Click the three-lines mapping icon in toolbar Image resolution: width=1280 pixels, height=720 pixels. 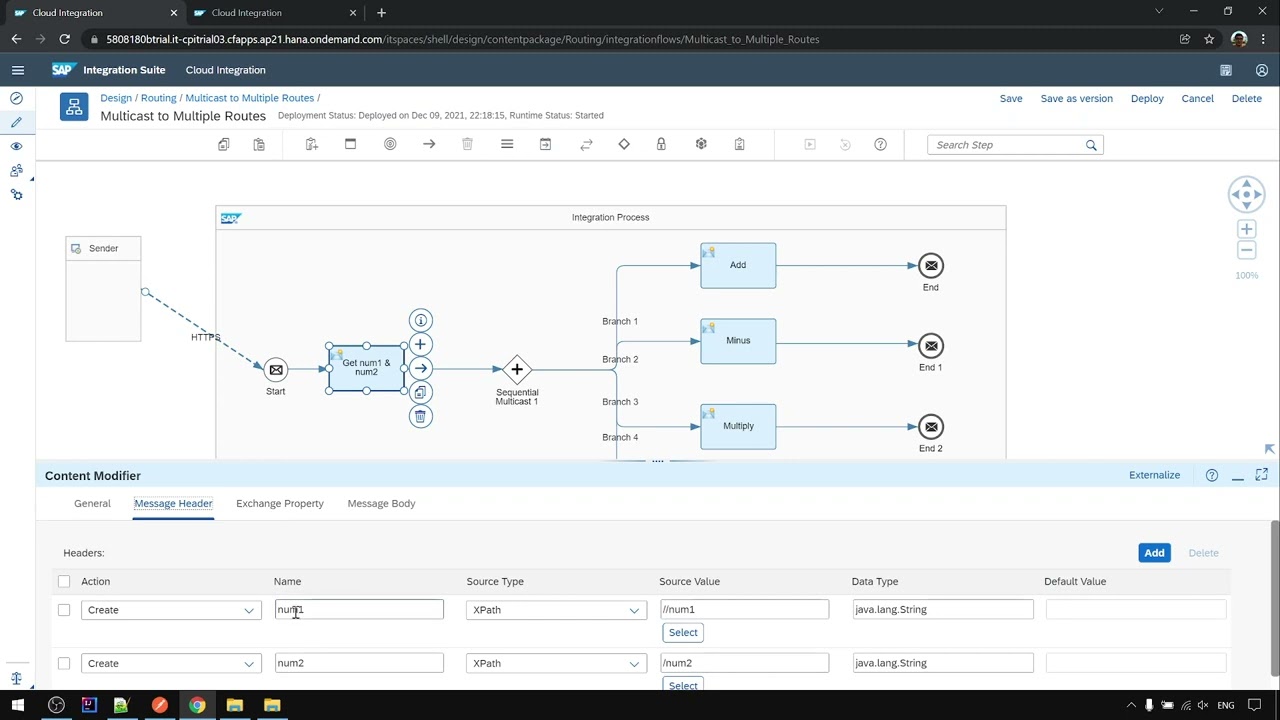pos(507,145)
